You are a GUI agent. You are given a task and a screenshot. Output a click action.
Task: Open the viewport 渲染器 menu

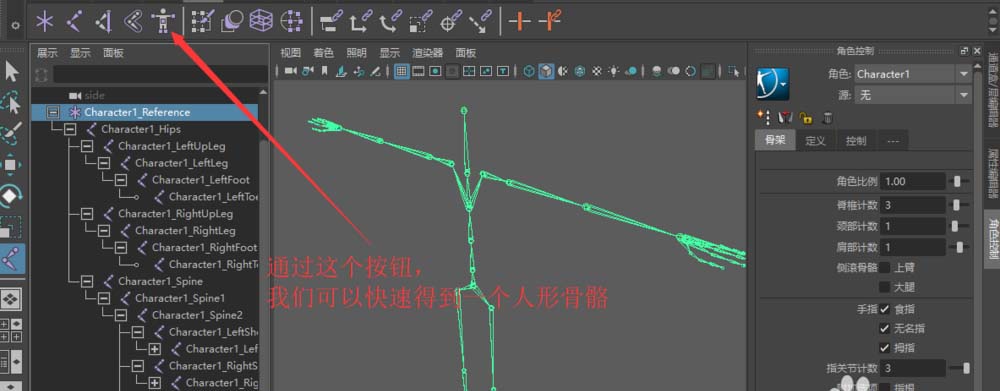[427, 53]
